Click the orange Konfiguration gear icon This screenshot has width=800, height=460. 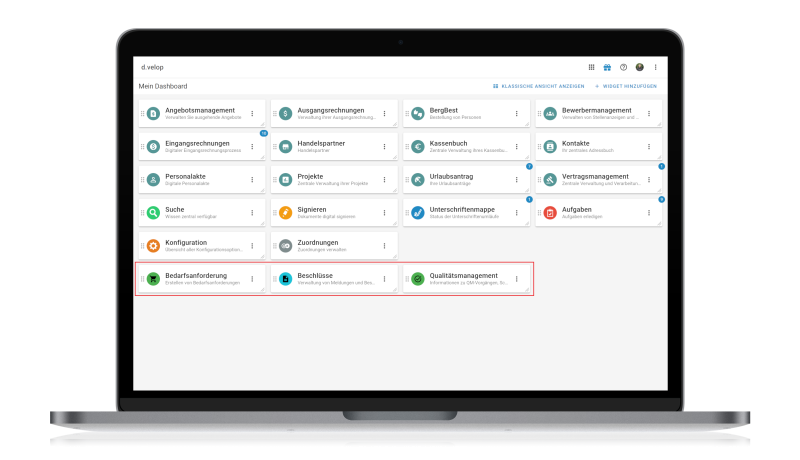point(153,246)
